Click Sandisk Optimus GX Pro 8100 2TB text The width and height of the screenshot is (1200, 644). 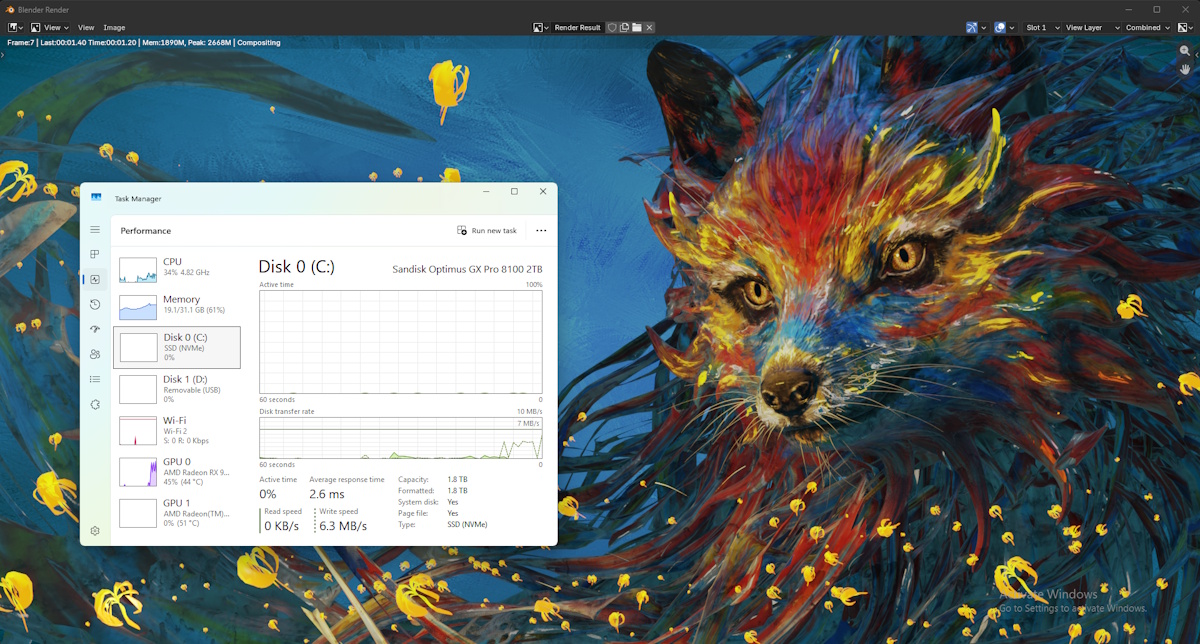point(469,269)
